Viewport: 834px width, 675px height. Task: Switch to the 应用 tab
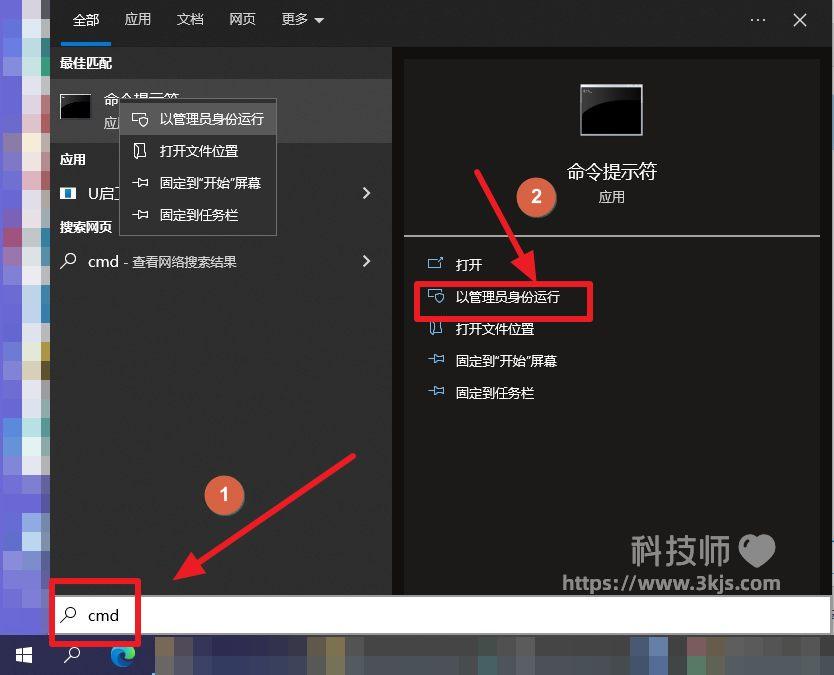[138, 20]
